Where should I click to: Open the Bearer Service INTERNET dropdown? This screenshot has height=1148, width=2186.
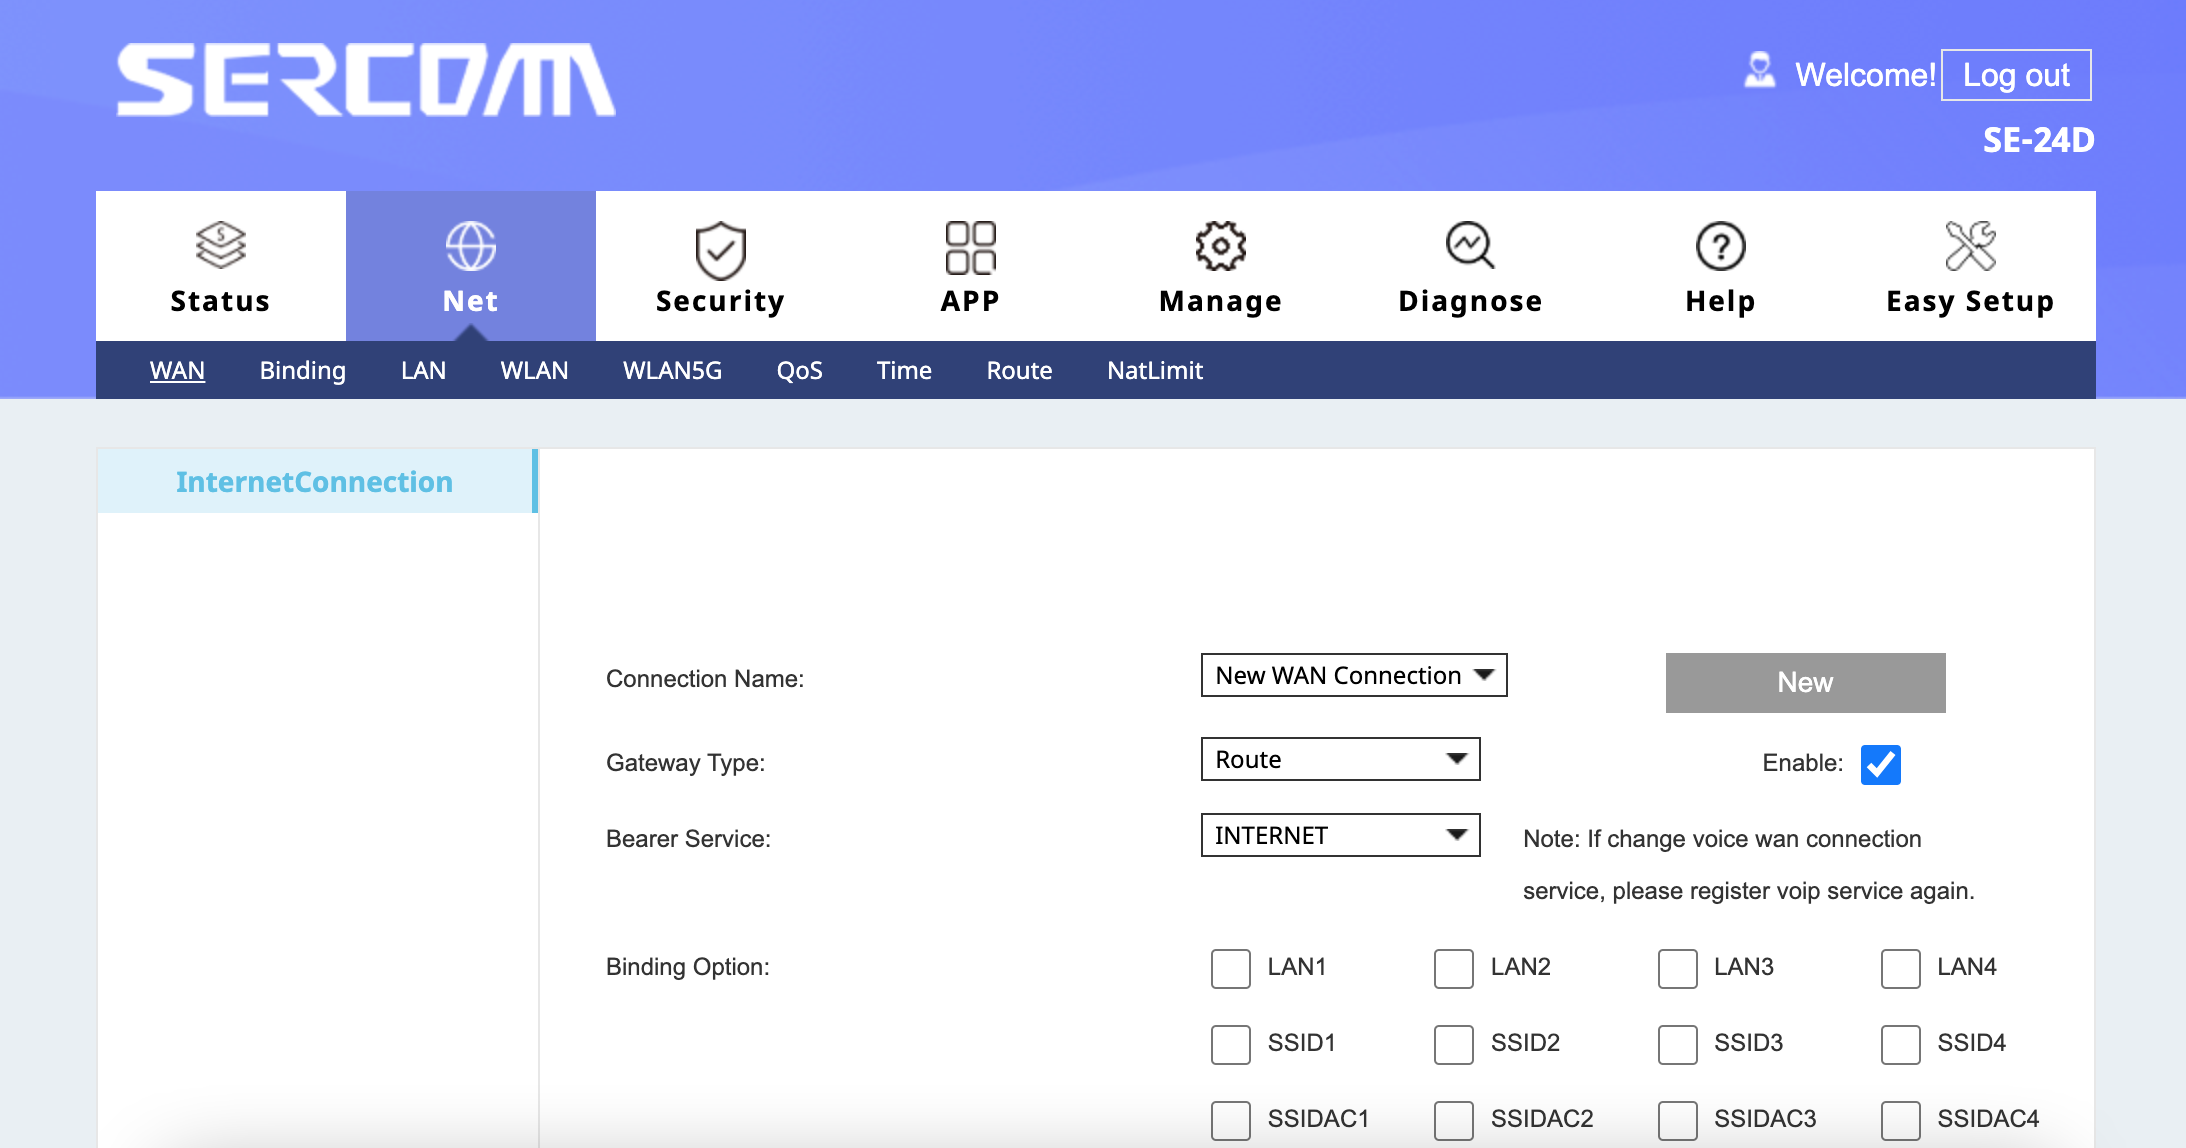pyautogui.click(x=1340, y=836)
